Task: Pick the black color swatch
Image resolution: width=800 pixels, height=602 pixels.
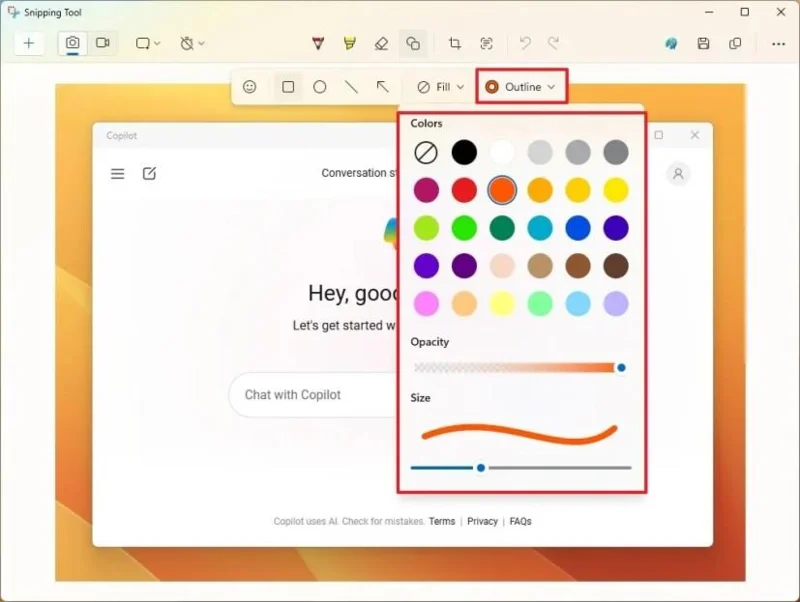Action: click(464, 153)
